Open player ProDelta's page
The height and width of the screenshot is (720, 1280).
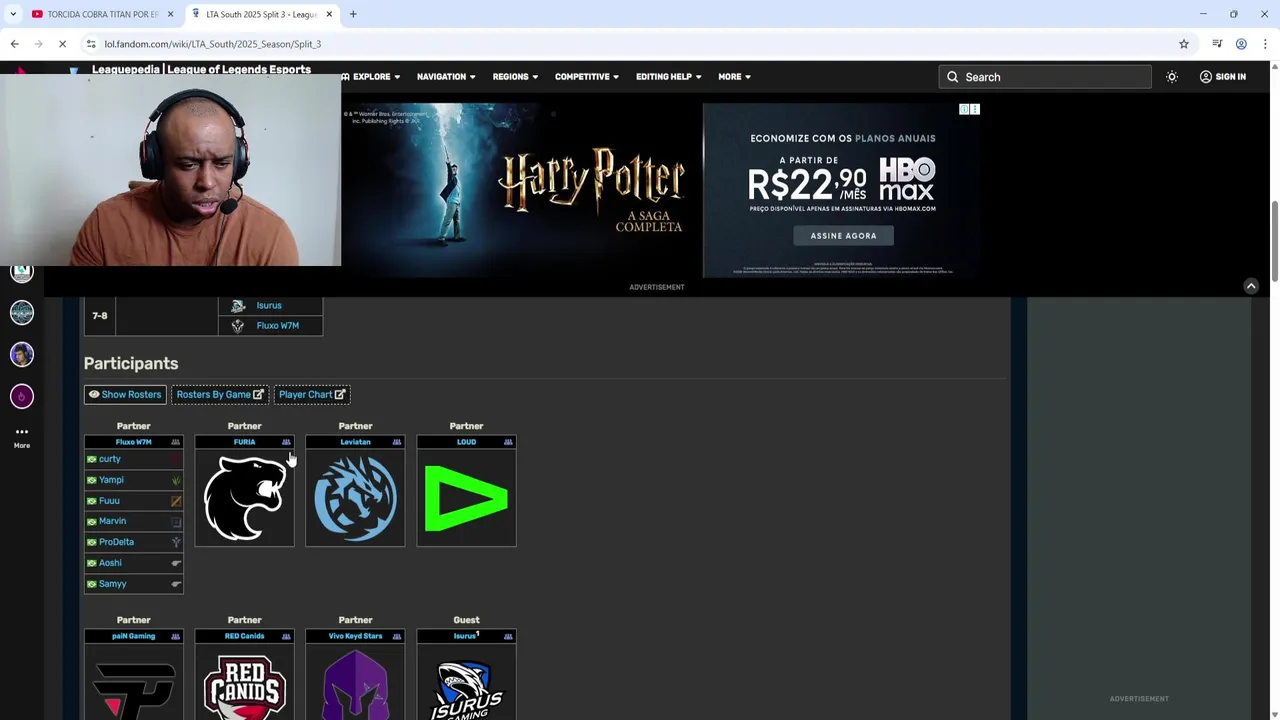point(116,542)
